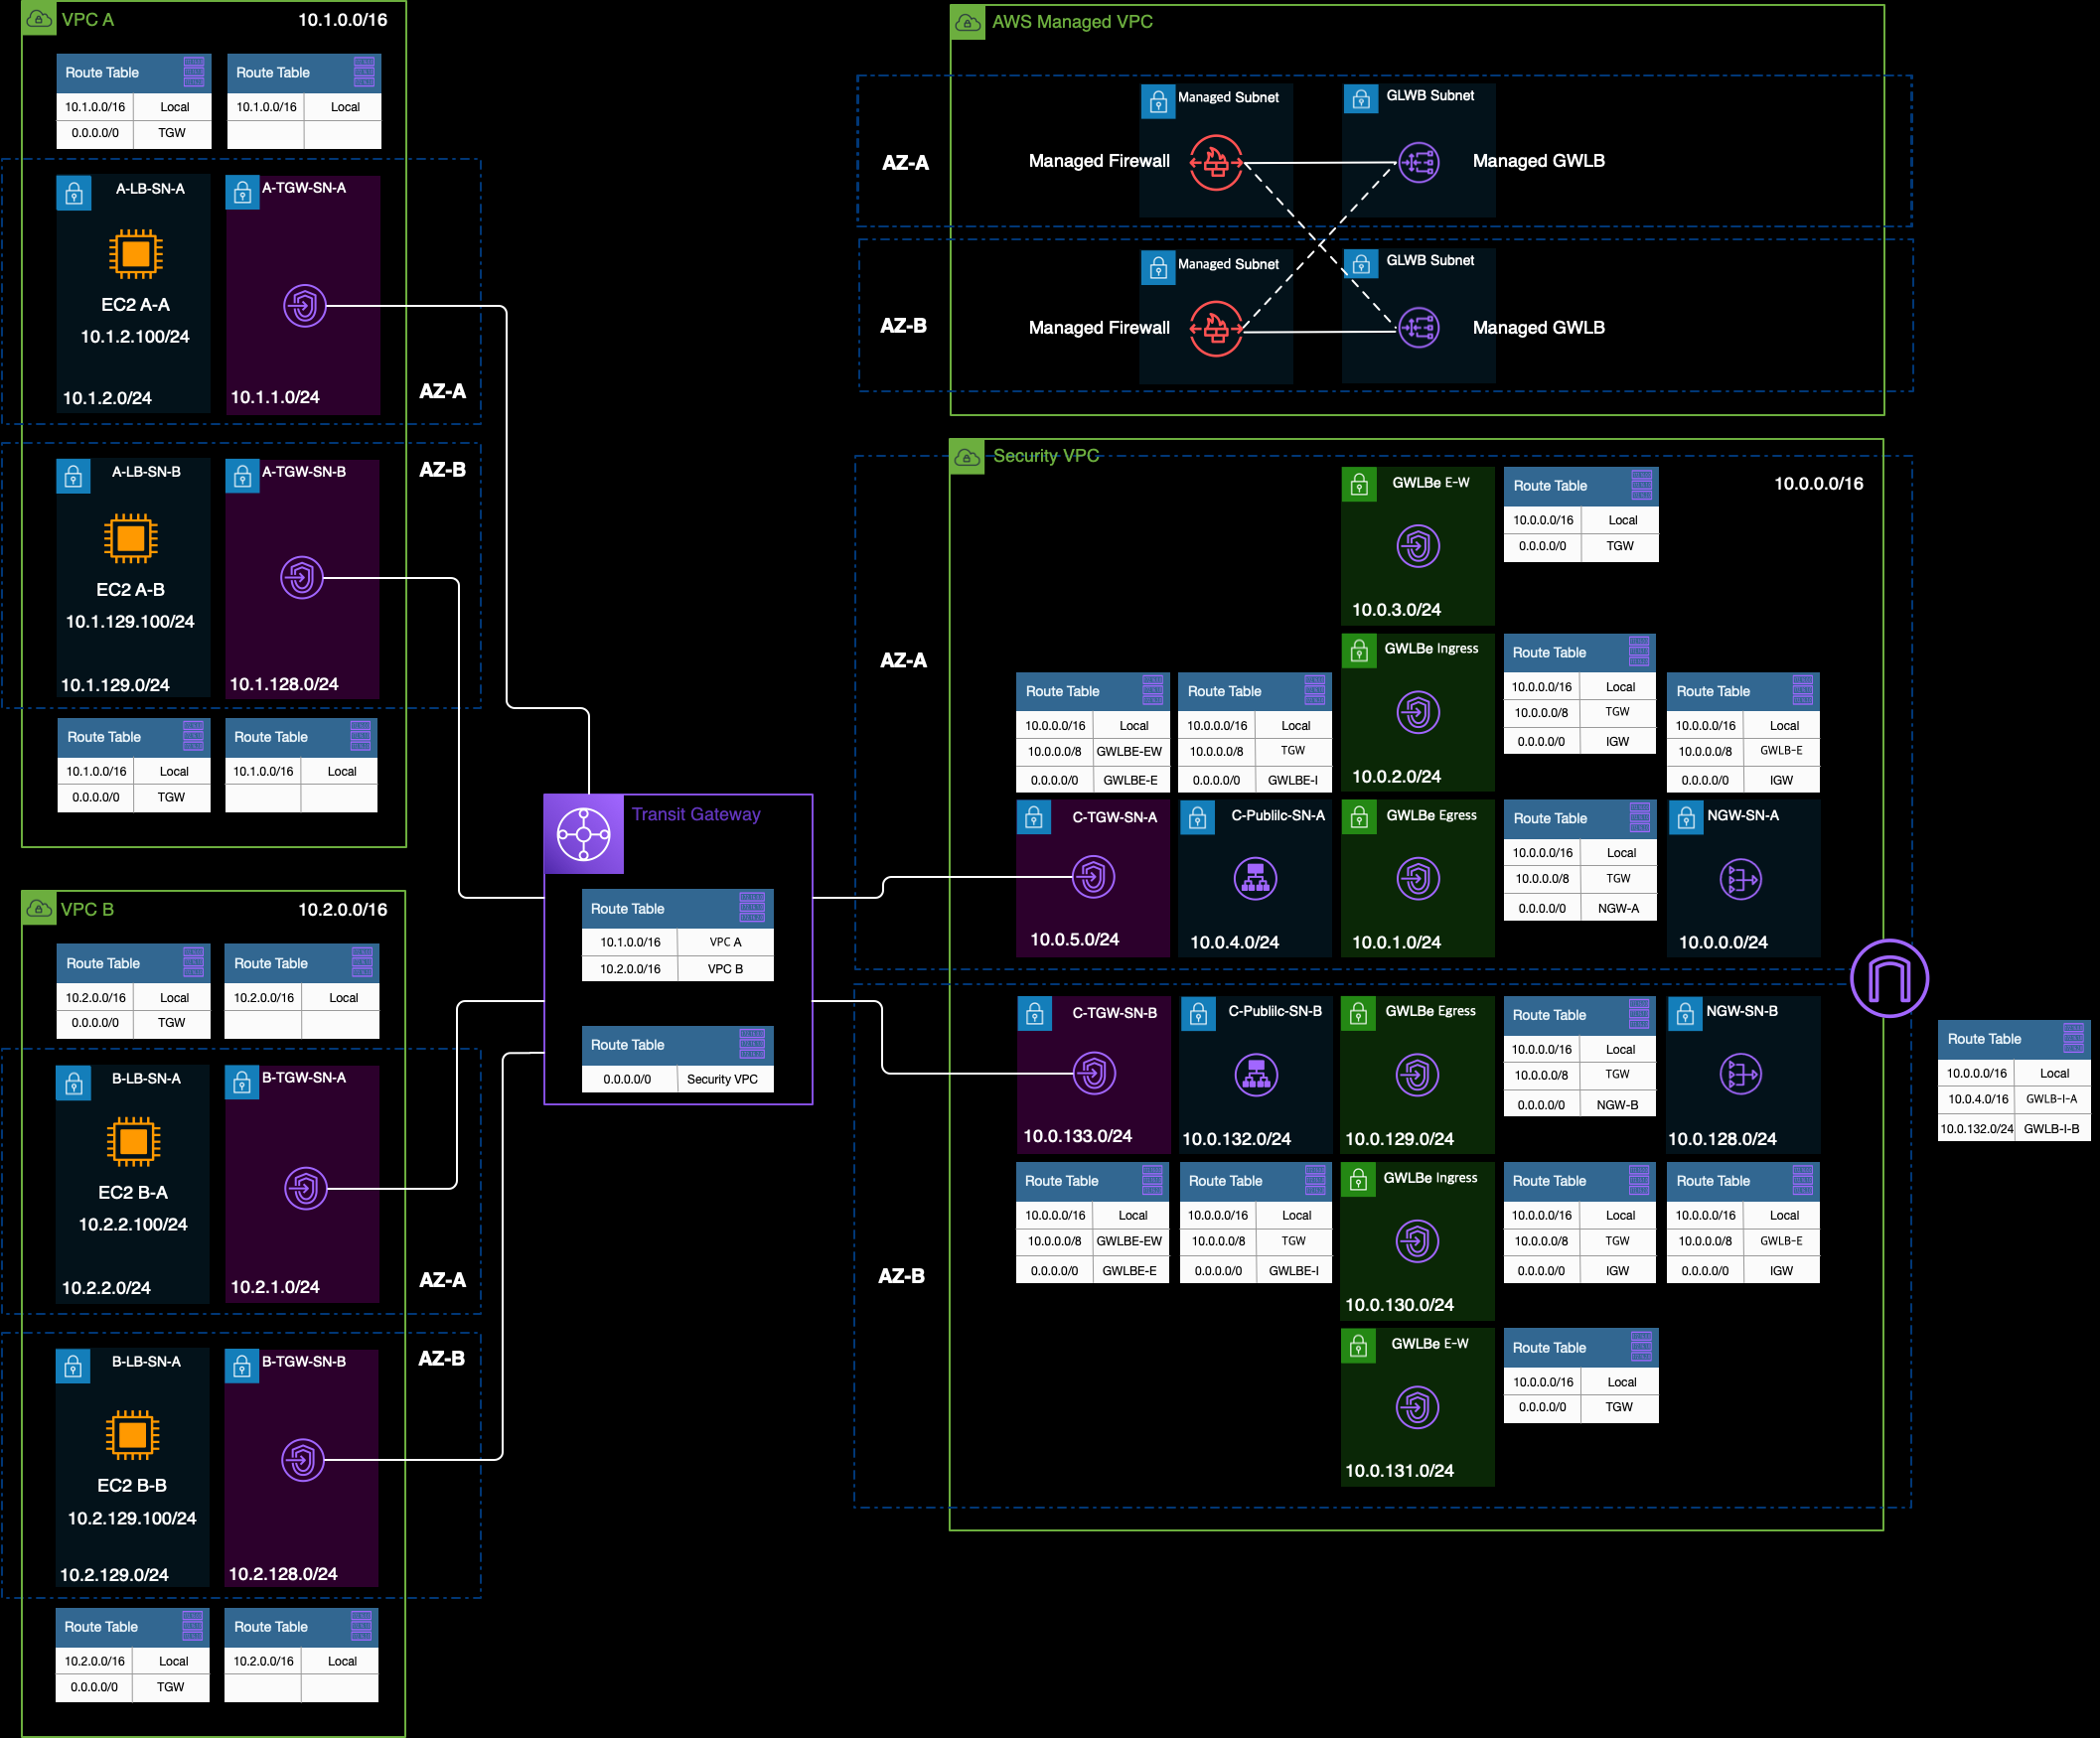Select the A-TGW-SN-A attachment endpoint icon
The image size is (2100, 1738).
(x=304, y=306)
